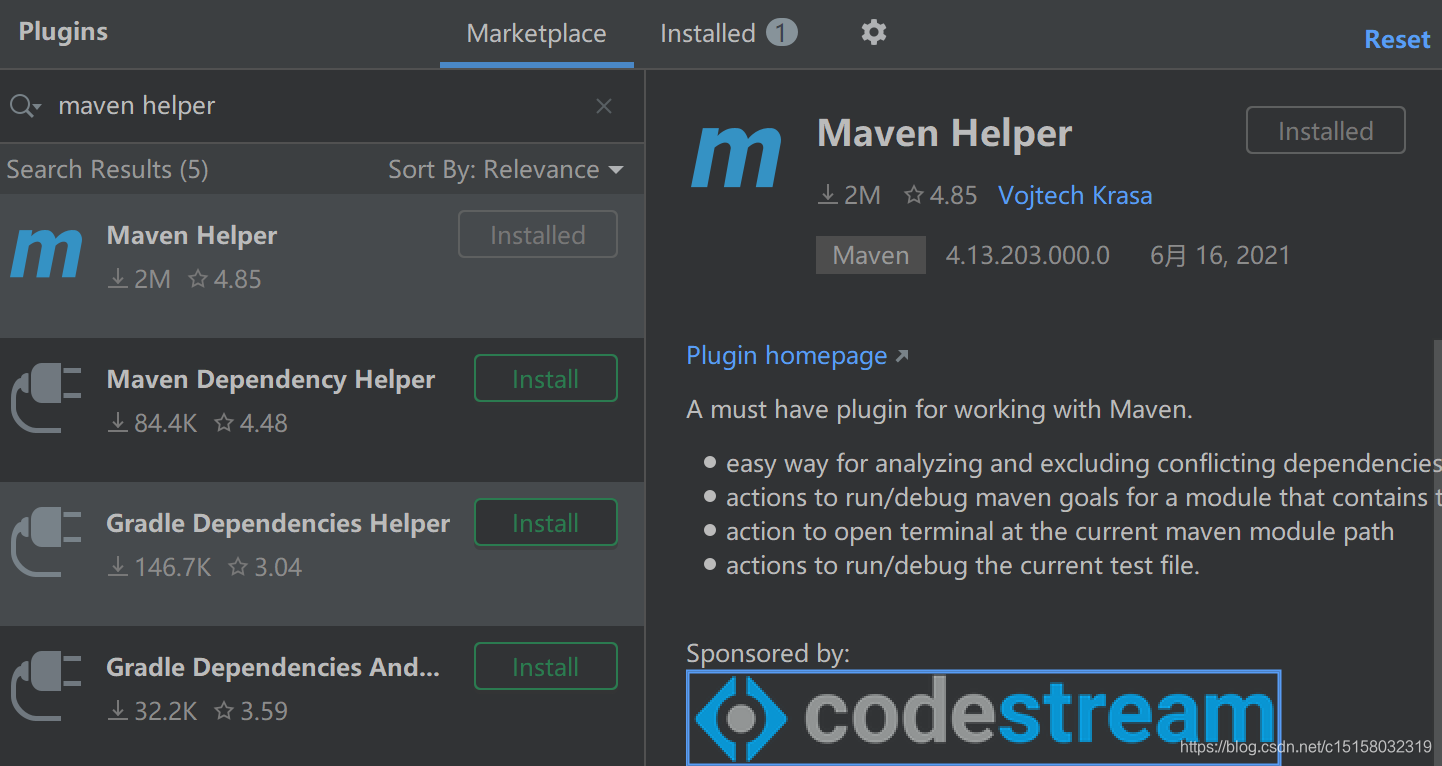Install Gradle Dependencies Helper plugin

click(546, 523)
